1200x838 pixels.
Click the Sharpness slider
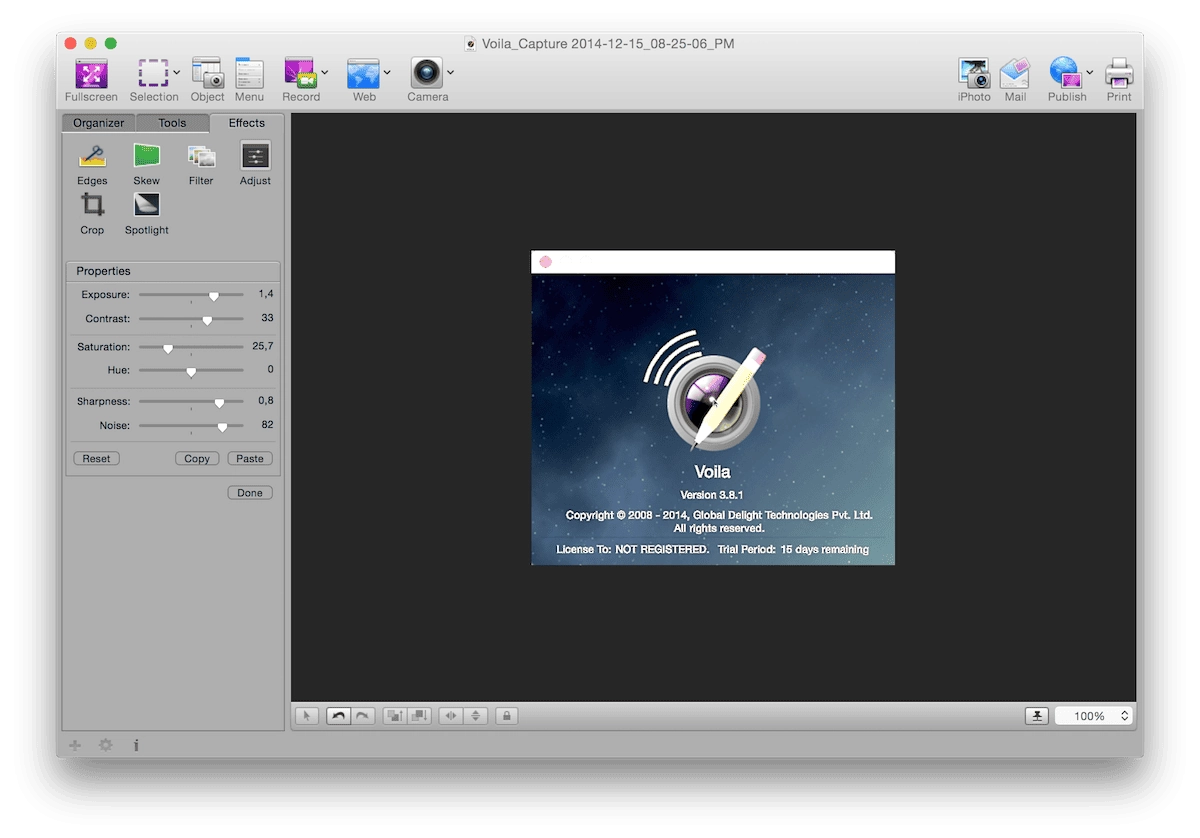[191, 401]
